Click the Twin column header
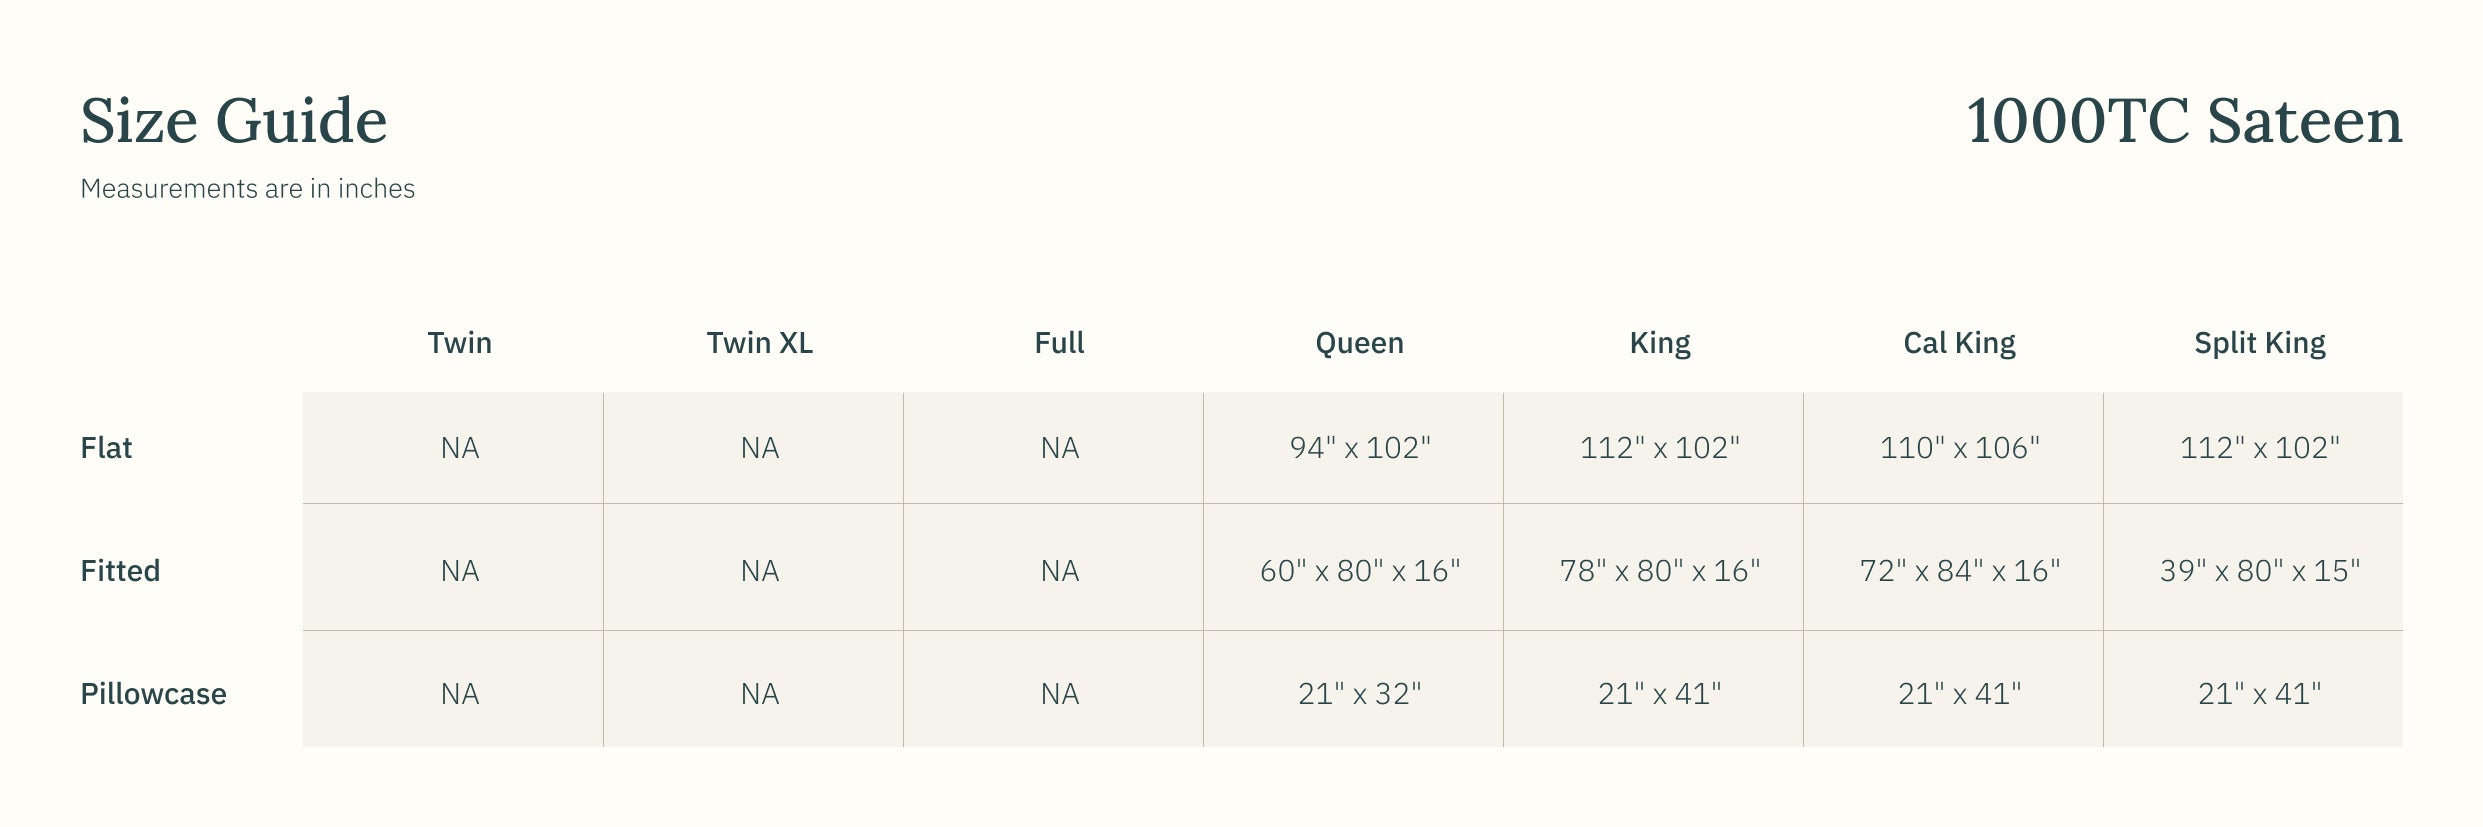 coord(459,343)
